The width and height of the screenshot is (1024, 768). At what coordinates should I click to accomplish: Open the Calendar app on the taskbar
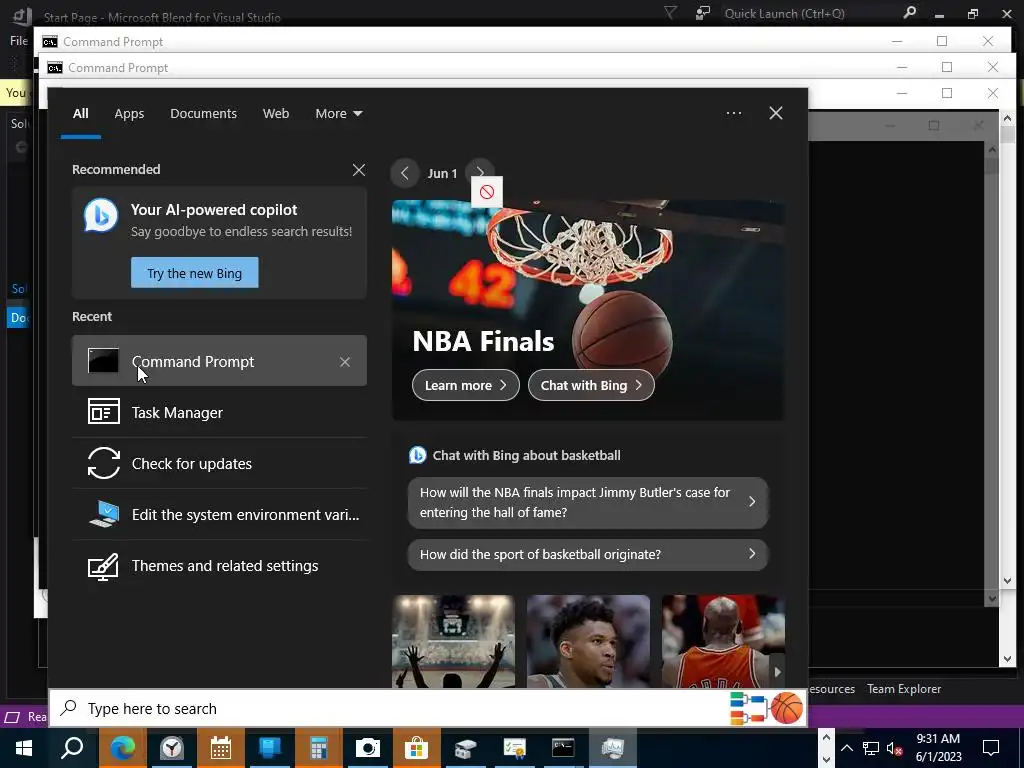click(220, 748)
